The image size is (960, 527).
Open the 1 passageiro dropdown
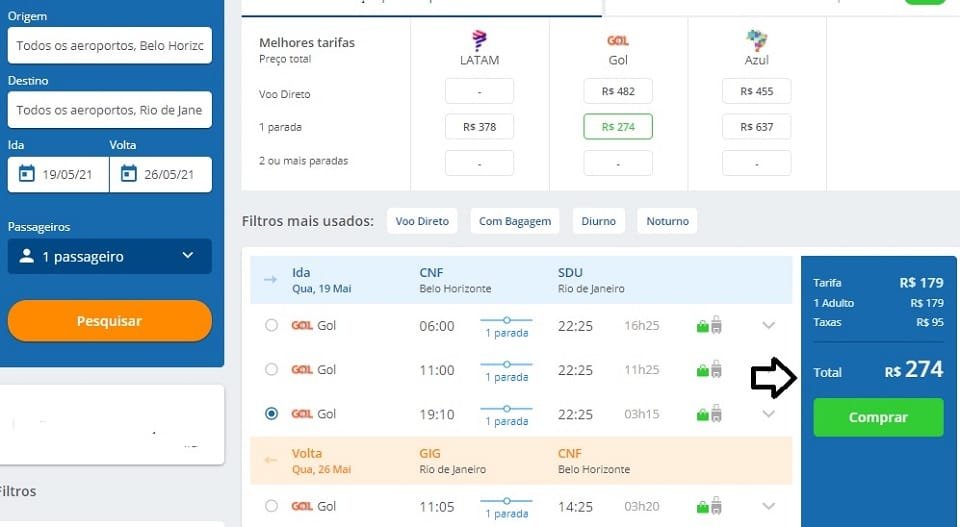(110, 256)
